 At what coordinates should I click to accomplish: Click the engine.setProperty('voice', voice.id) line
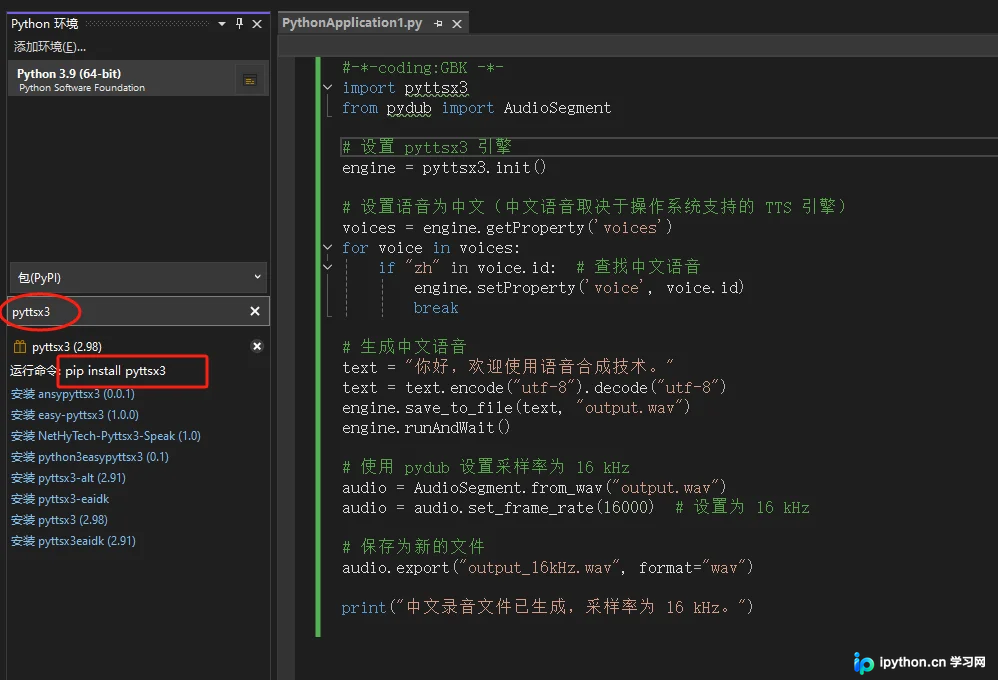579,288
